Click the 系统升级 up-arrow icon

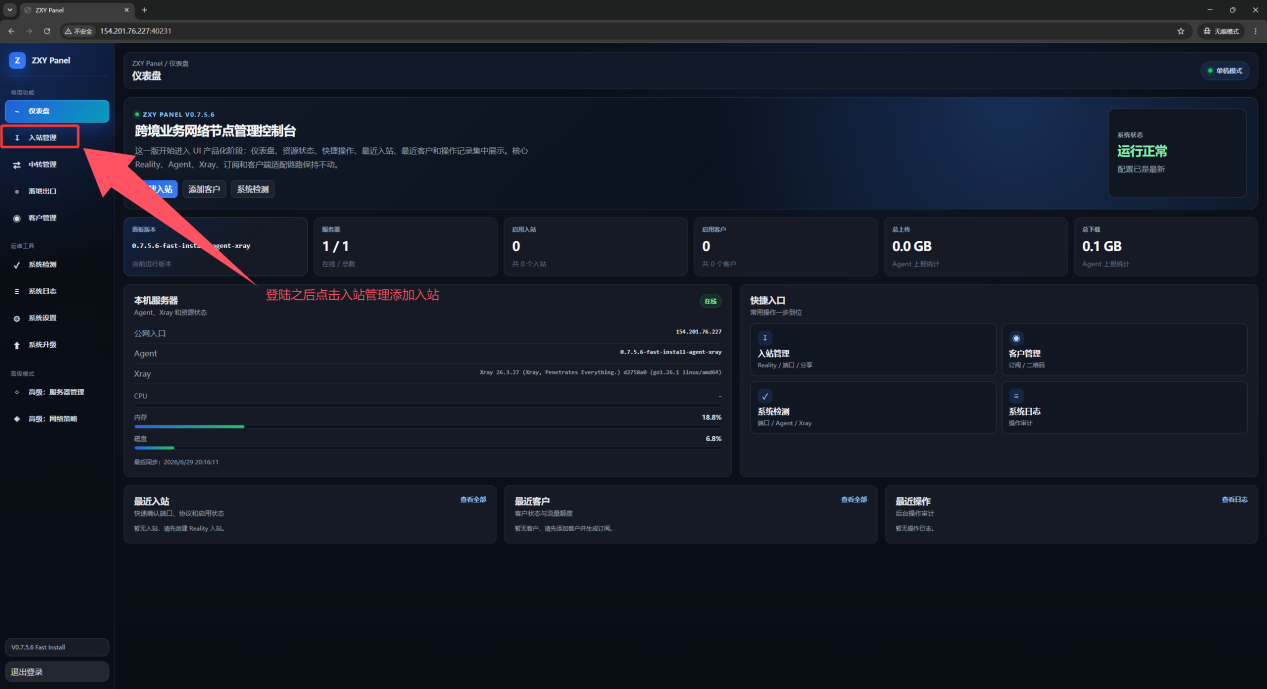(x=17, y=345)
